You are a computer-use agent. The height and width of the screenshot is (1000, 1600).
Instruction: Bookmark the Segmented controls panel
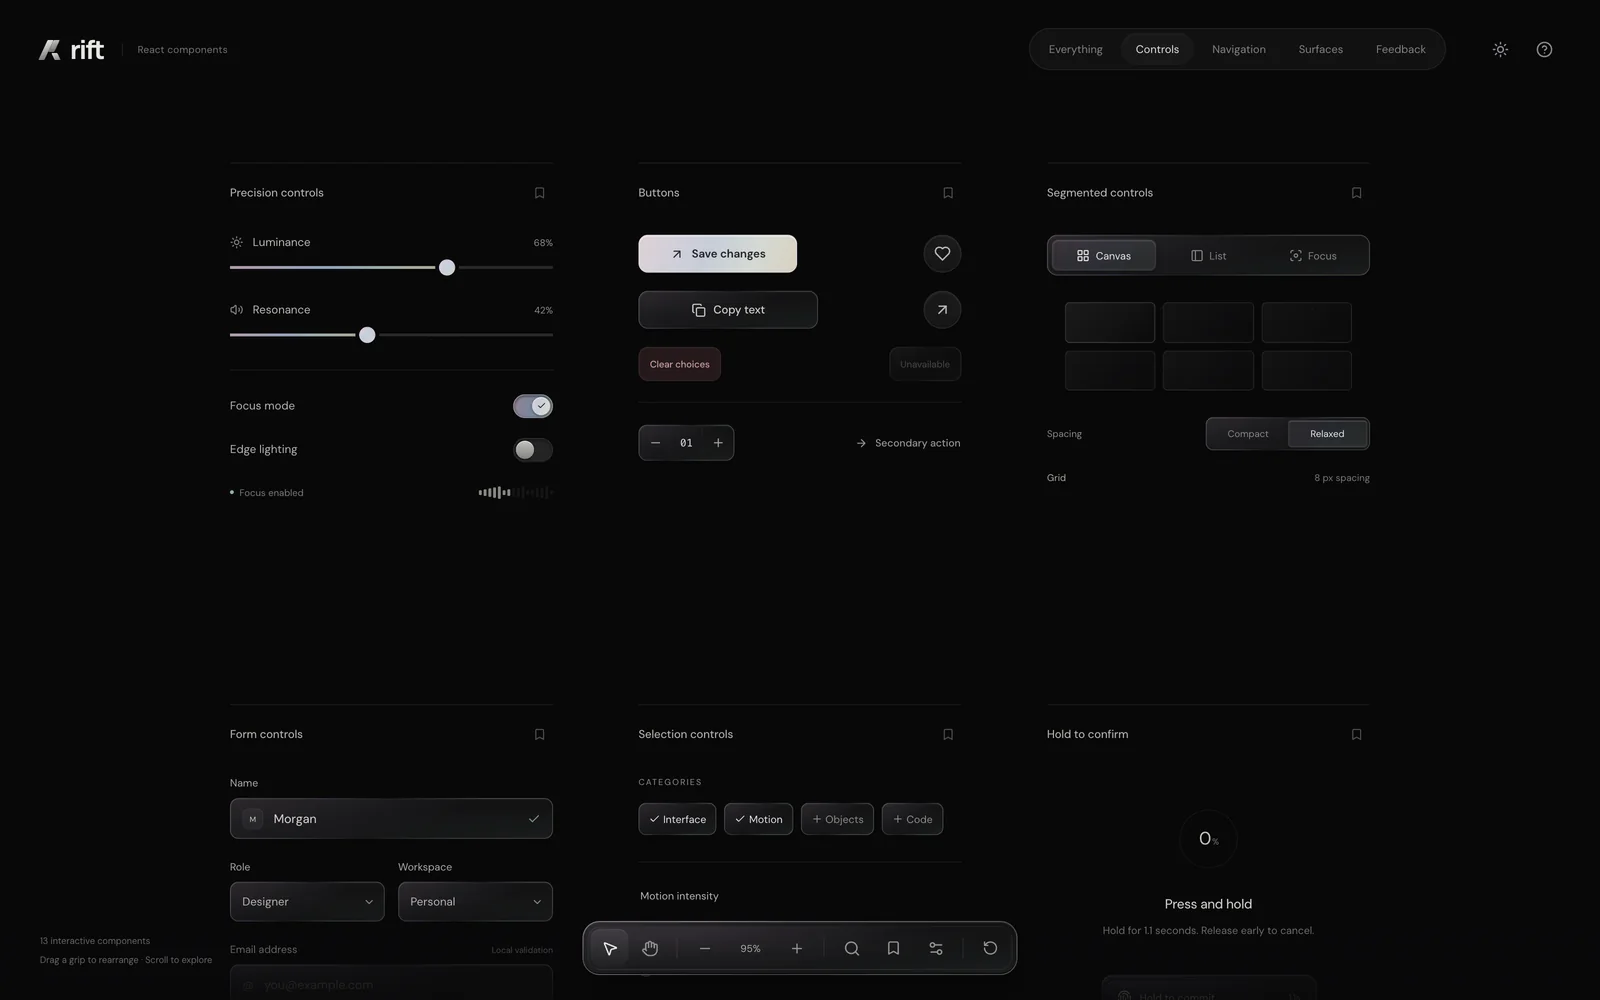pyautogui.click(x=1356, y=193)
